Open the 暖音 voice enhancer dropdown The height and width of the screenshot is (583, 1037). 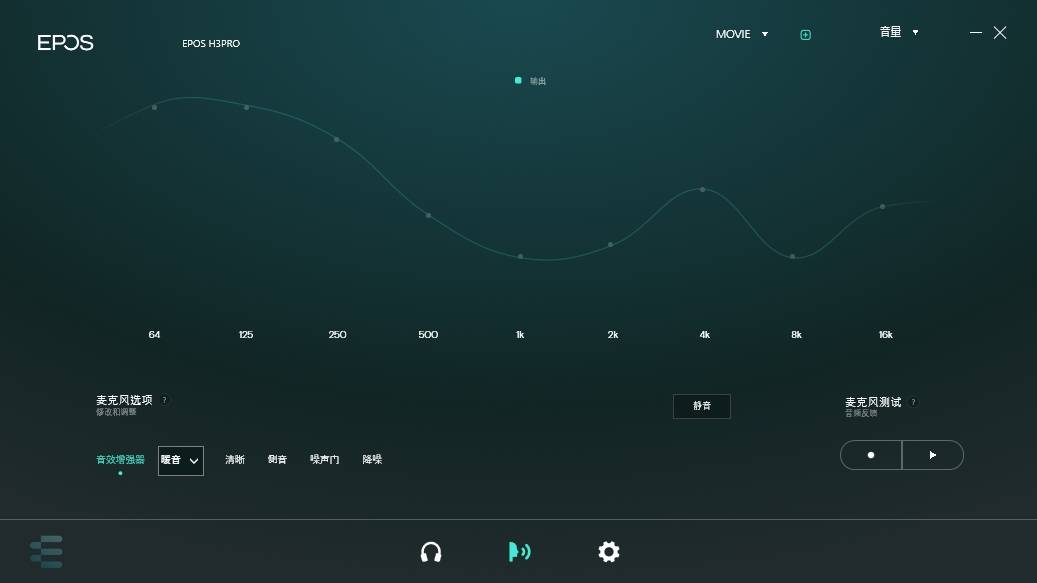click(x=181, y=460)
